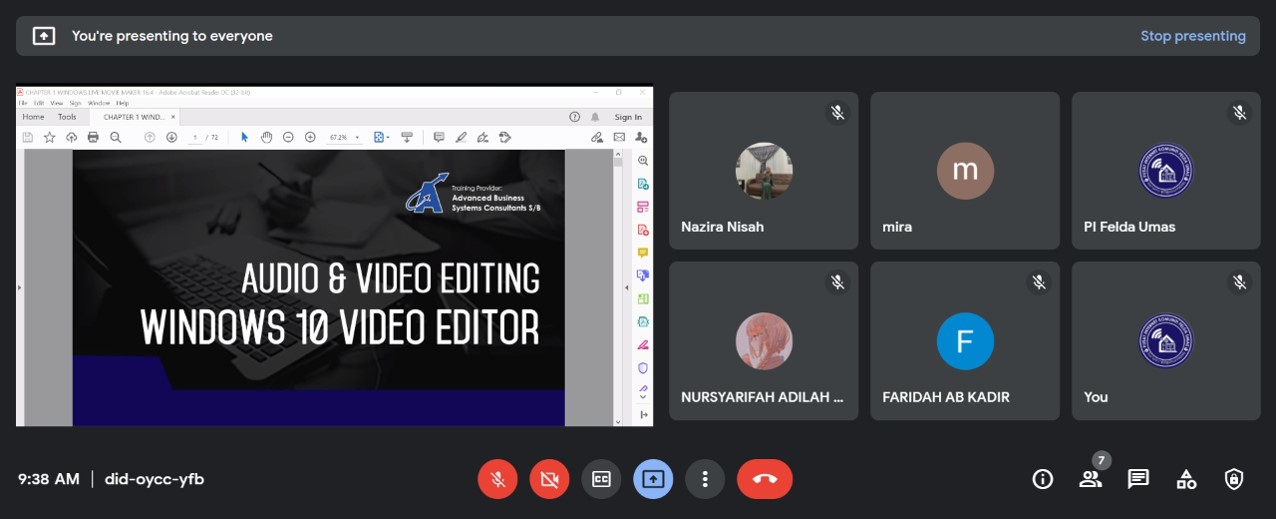1276x519 pixels.
Task: Click Stop presenting
Action: 1192,36
